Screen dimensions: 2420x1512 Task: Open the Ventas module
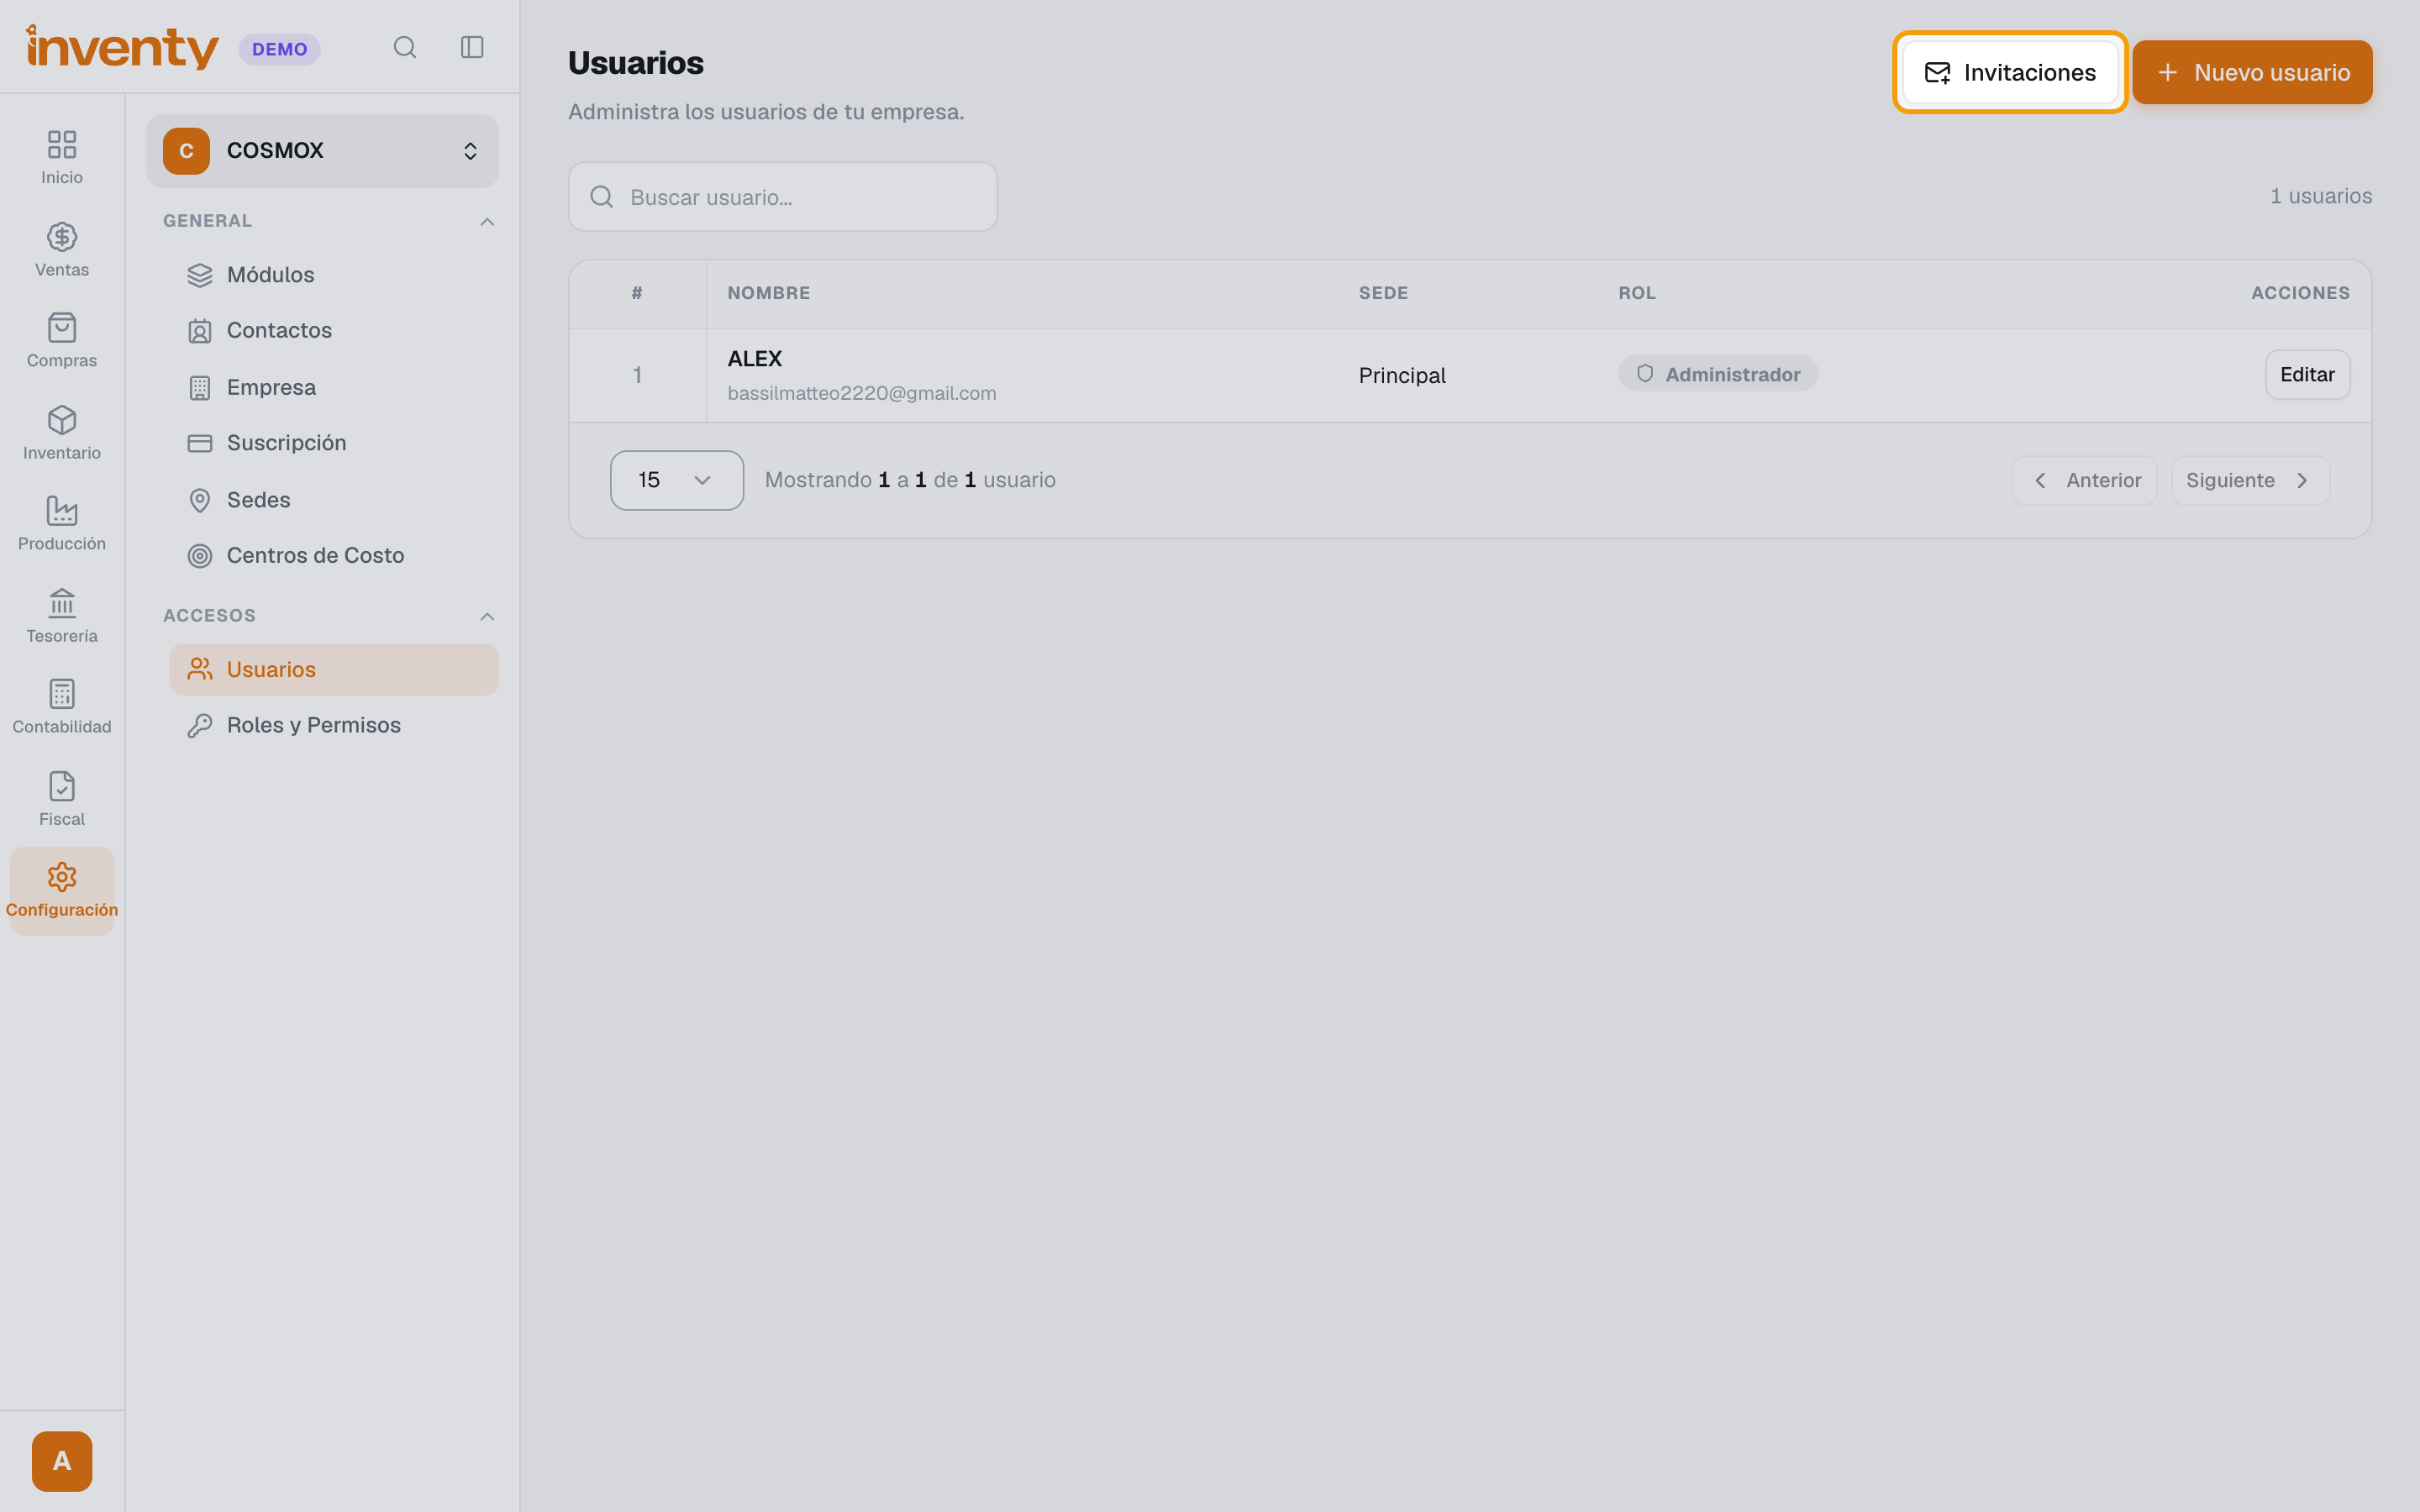(x=62, y=249)
